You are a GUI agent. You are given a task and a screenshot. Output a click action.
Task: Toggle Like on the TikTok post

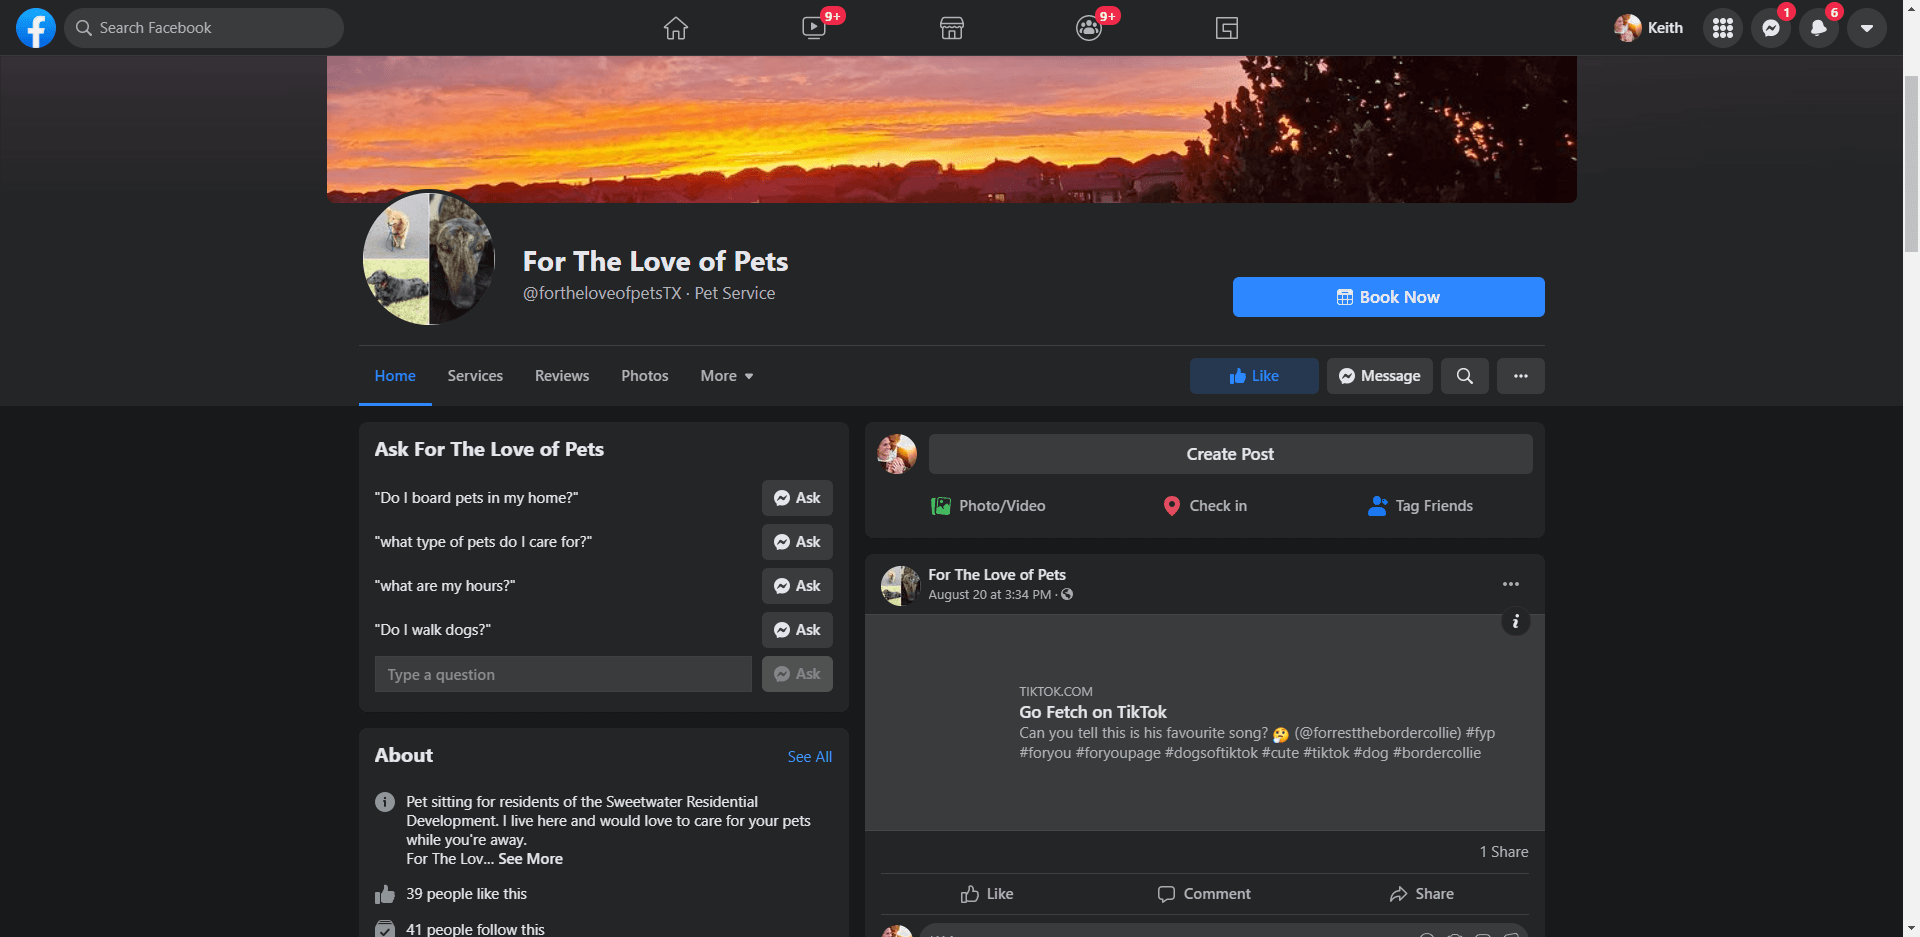pos(986,894)
